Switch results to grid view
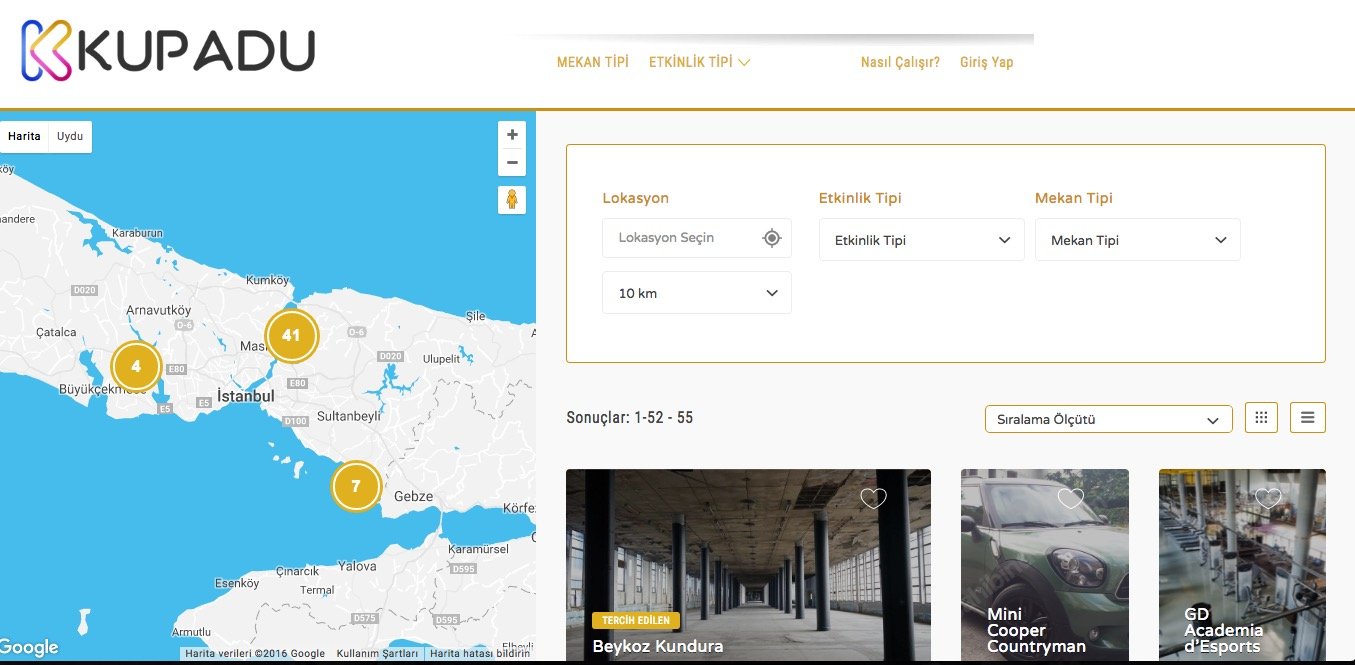The height and width of the screenshot is (665, 1355). click(x=1261, y=418)
